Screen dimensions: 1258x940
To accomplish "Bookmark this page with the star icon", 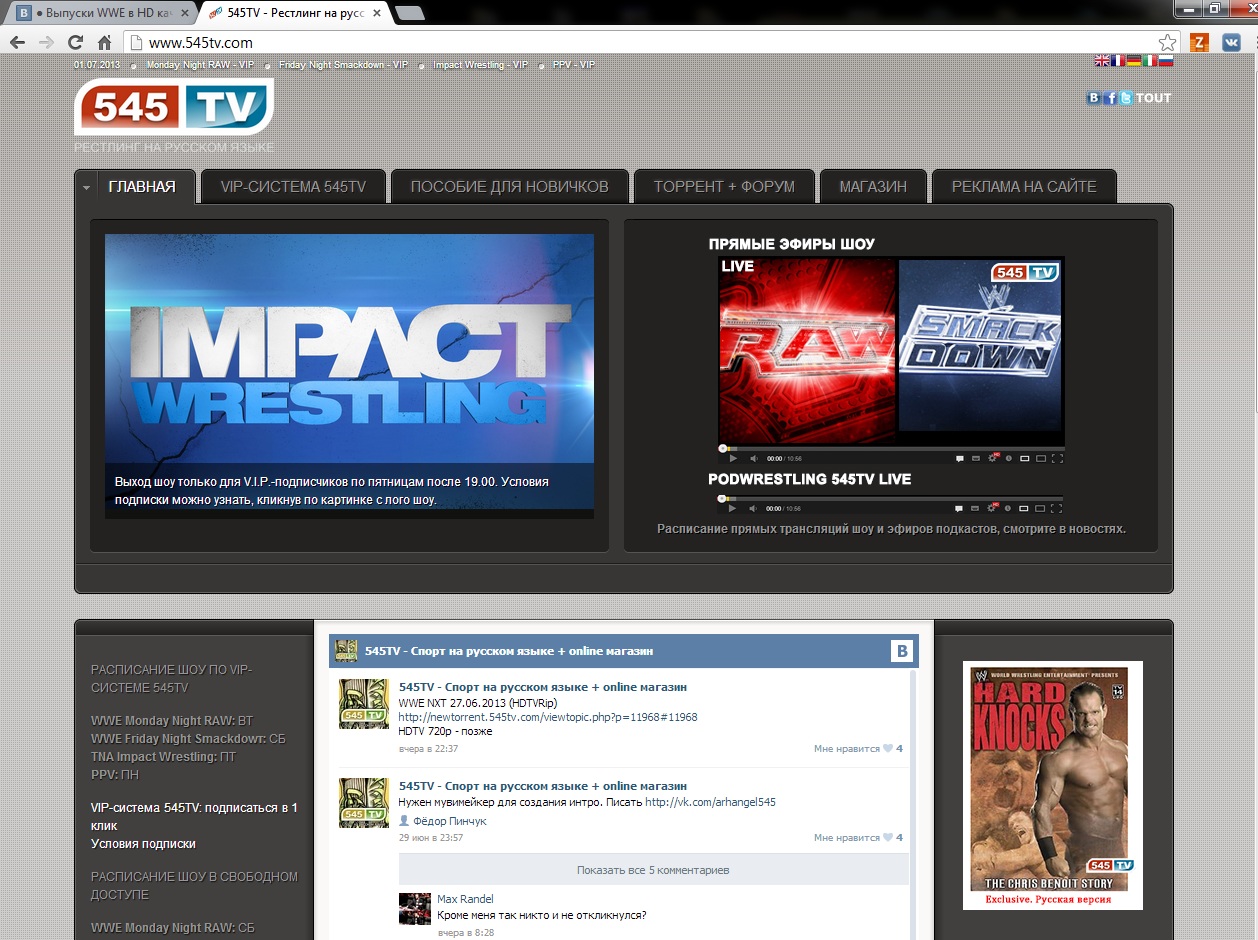I will [1167, 42].
